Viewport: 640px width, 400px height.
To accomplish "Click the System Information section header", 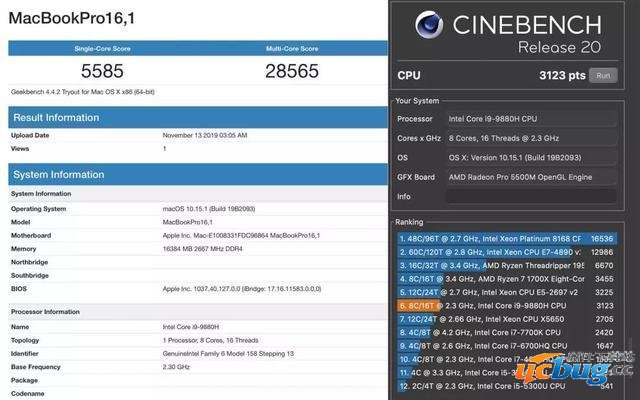I will [58, 175].
